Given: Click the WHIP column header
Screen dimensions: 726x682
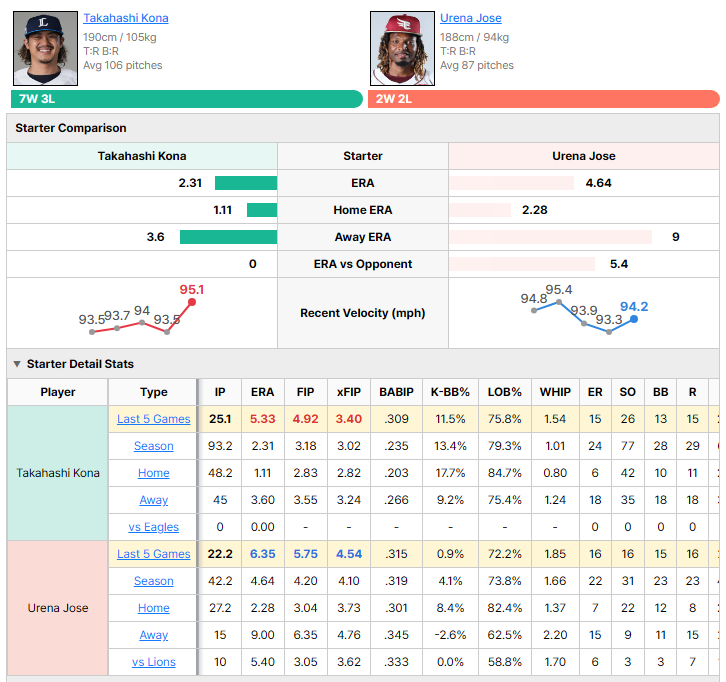Looking at the screenshot, I should click(555, 392).
